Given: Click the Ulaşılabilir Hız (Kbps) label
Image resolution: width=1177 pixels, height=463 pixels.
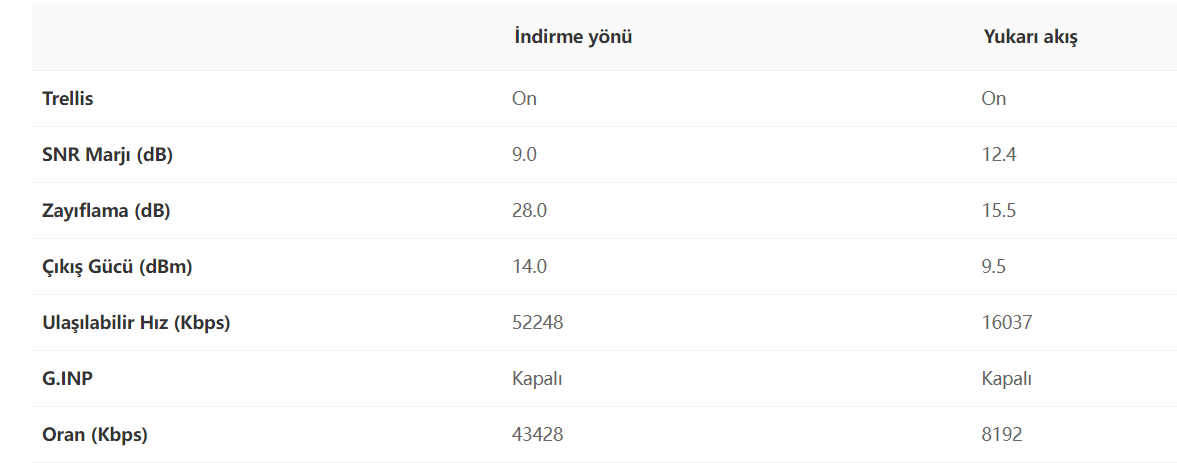Looking at the screenshot, I should (136, 323).
